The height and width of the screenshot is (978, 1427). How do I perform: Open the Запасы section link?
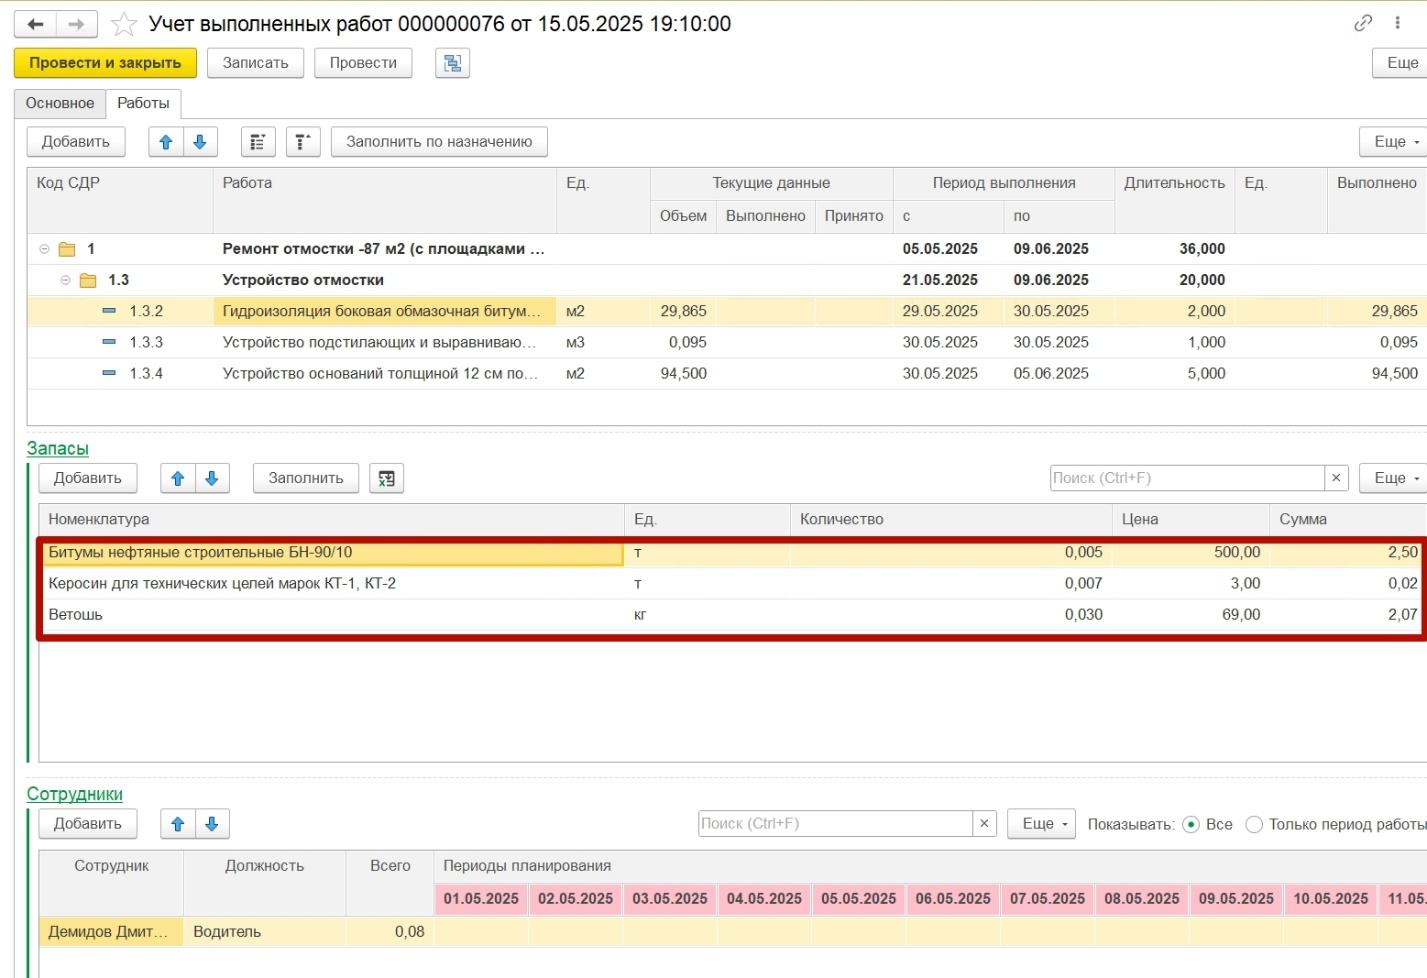pyautogui.click(x=57, y=449)
